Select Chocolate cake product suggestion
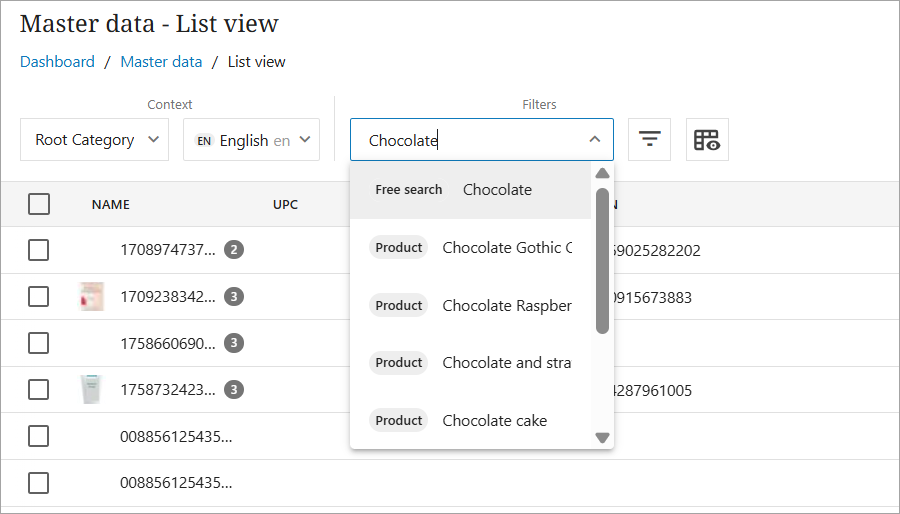This screenshot has width=900, height=514. 494,421
